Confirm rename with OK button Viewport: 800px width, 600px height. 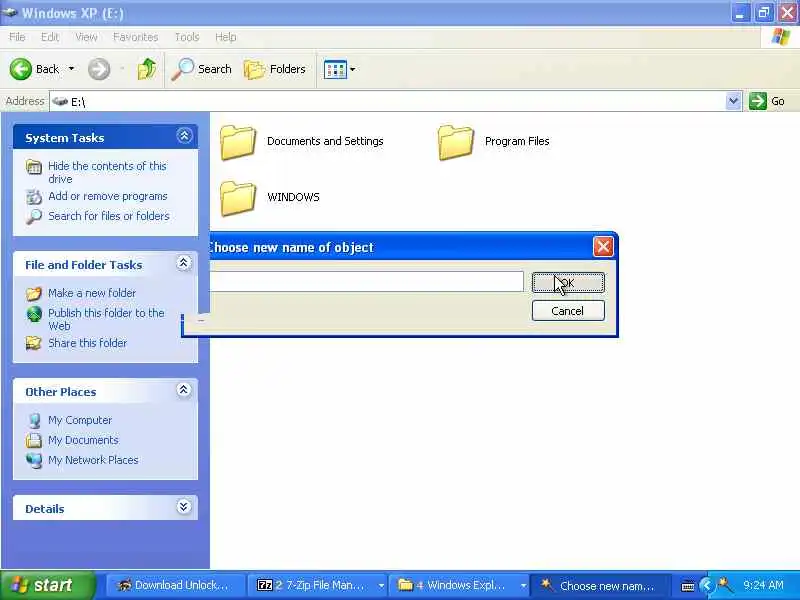[x=568, y=283]
